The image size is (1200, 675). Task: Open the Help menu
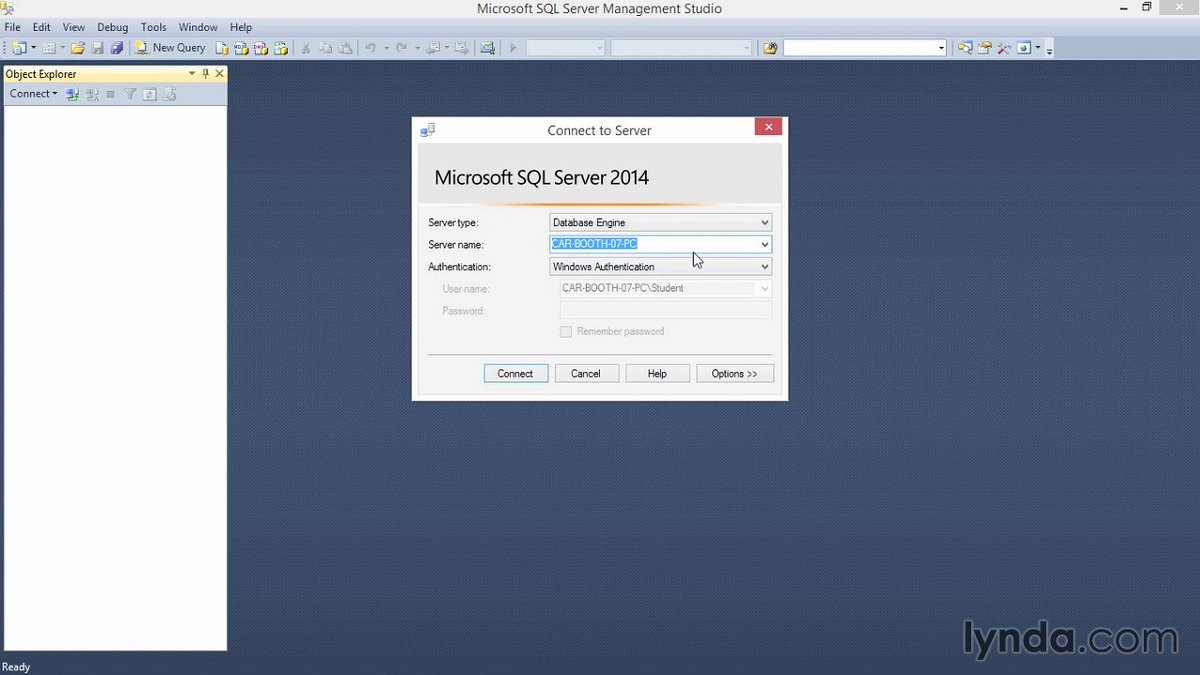click(241, 27)
